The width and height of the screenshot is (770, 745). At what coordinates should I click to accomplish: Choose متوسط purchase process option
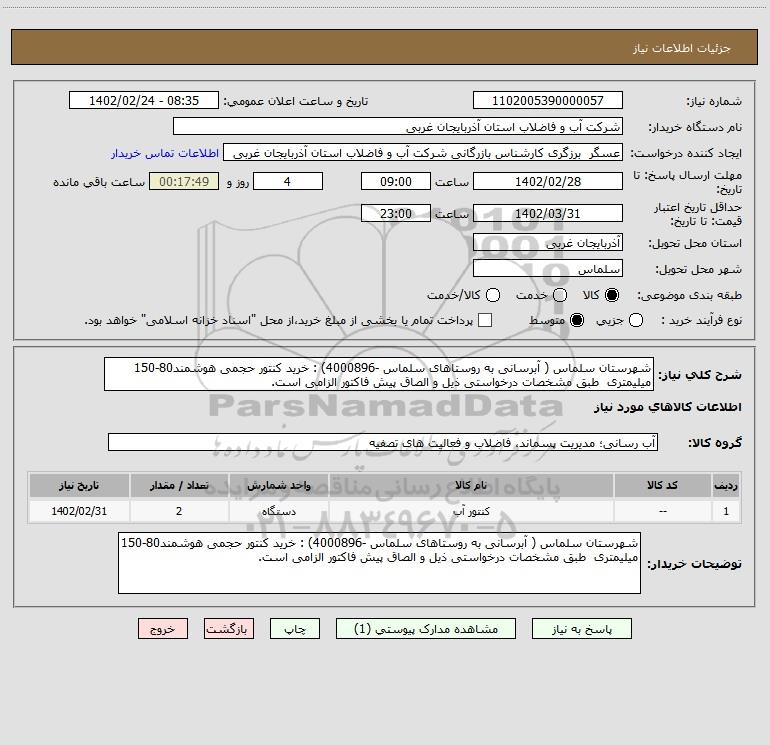tap(577, 320)
